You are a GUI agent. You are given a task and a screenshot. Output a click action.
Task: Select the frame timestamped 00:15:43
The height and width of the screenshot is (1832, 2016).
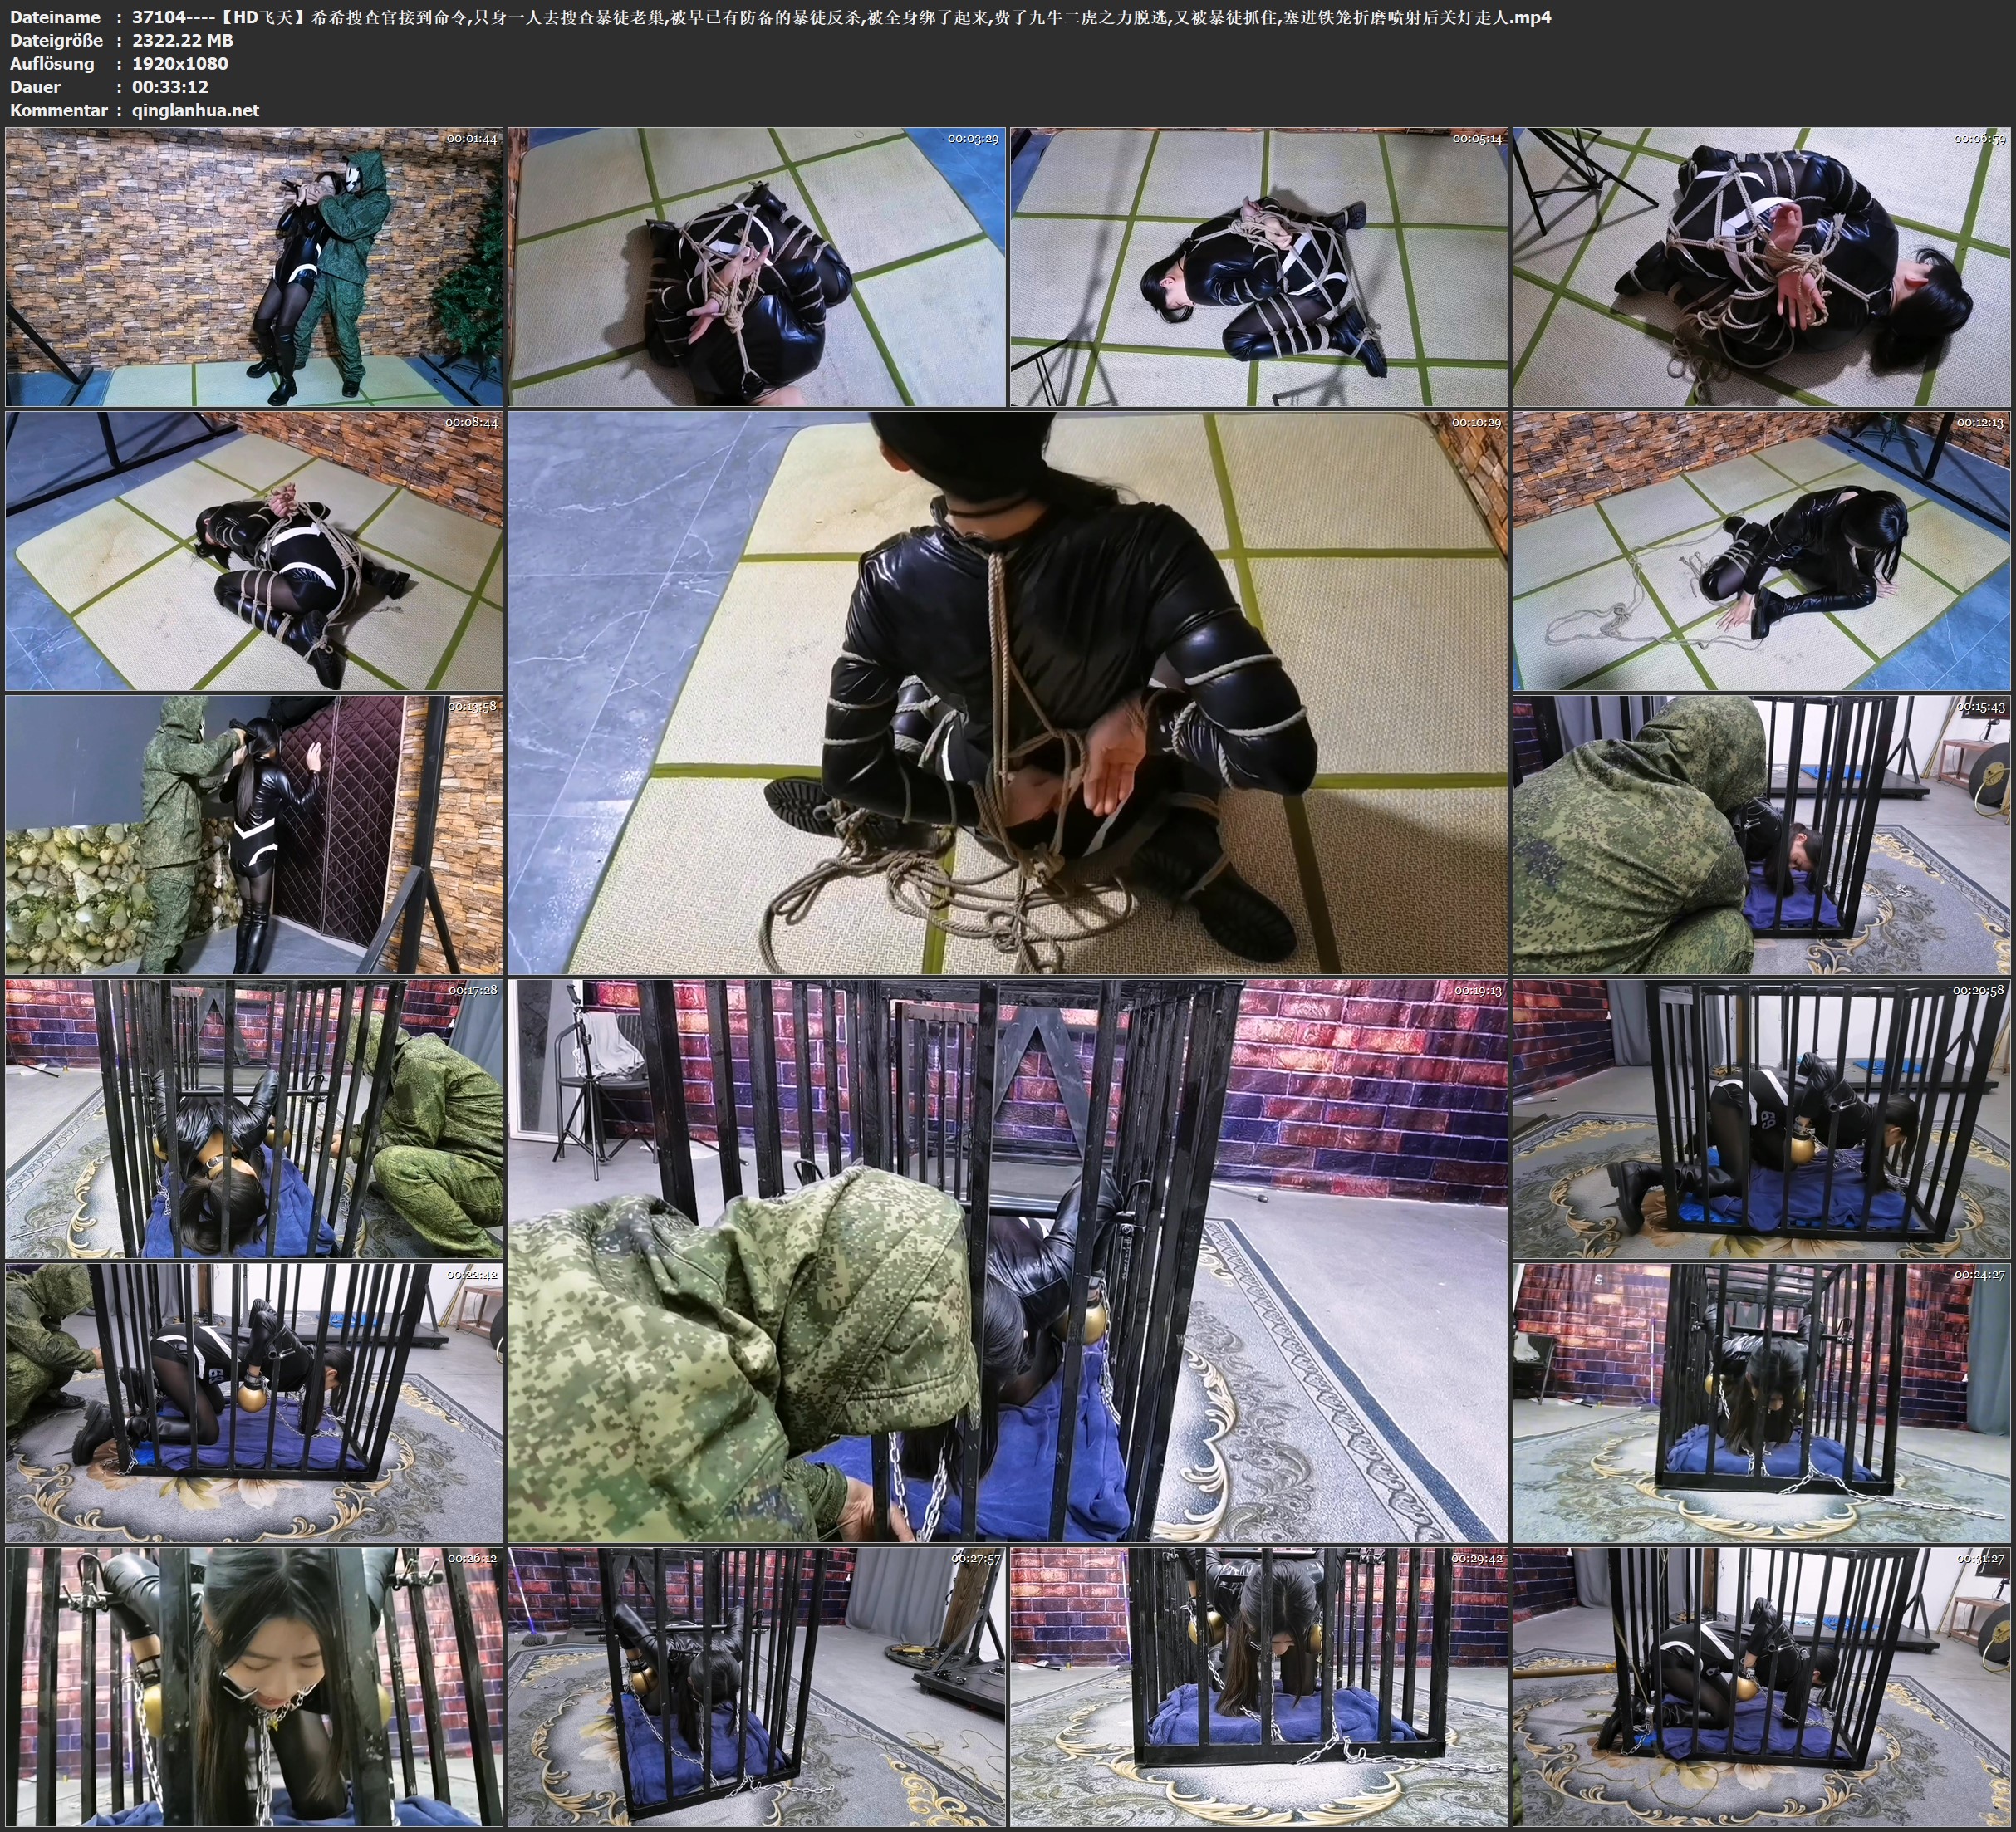tap(1761, 834)
